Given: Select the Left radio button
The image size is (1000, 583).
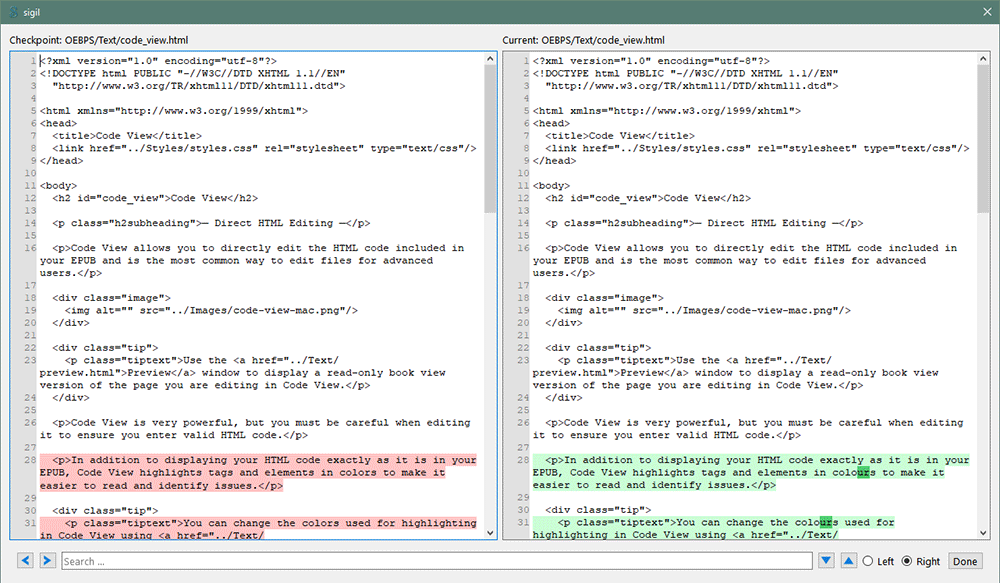Looking at the screenshot, I should (x=878, y=561).
